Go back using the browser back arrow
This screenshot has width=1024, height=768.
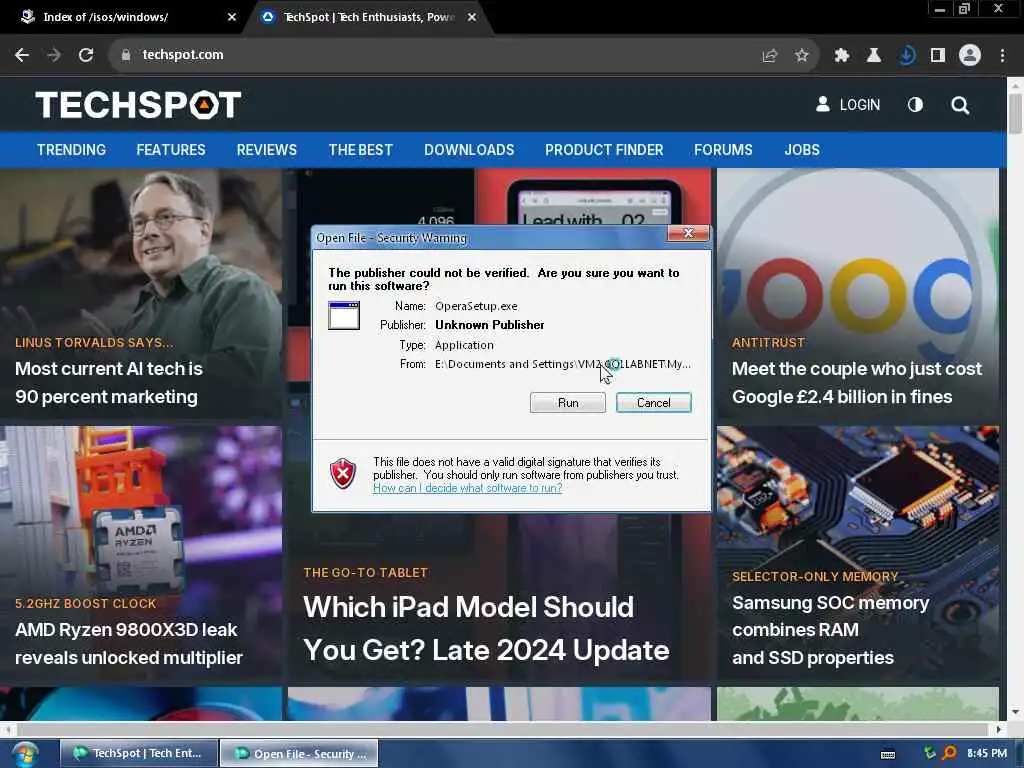coord(22,56)
